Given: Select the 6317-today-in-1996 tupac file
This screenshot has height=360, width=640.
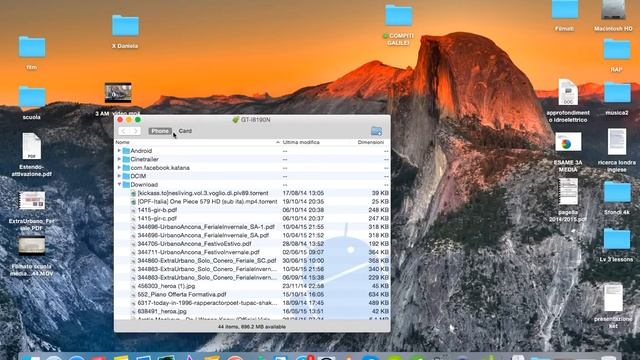Looking at the screenshot, I should click(x=252, y=303).
